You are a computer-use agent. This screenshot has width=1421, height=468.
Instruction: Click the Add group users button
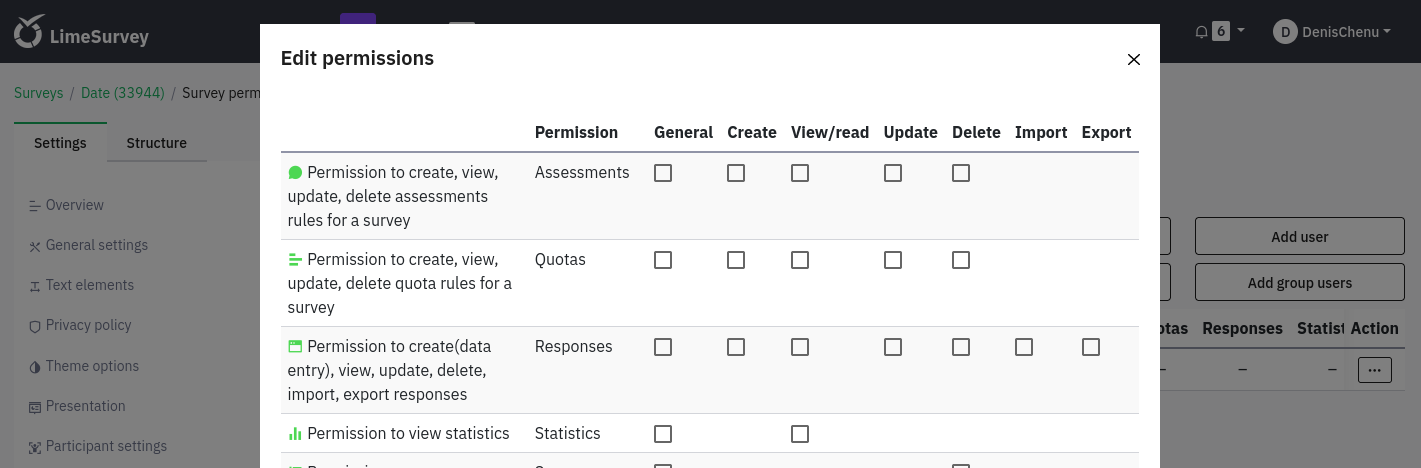1299,283
